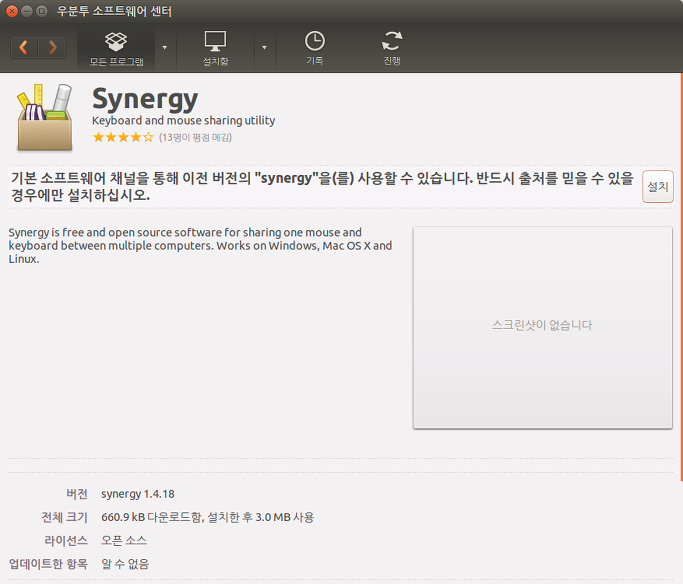The height and width of the screenshot is (584, 683).
Task: Open the 설치함 (Installed) view
Action: click(216, 48)
